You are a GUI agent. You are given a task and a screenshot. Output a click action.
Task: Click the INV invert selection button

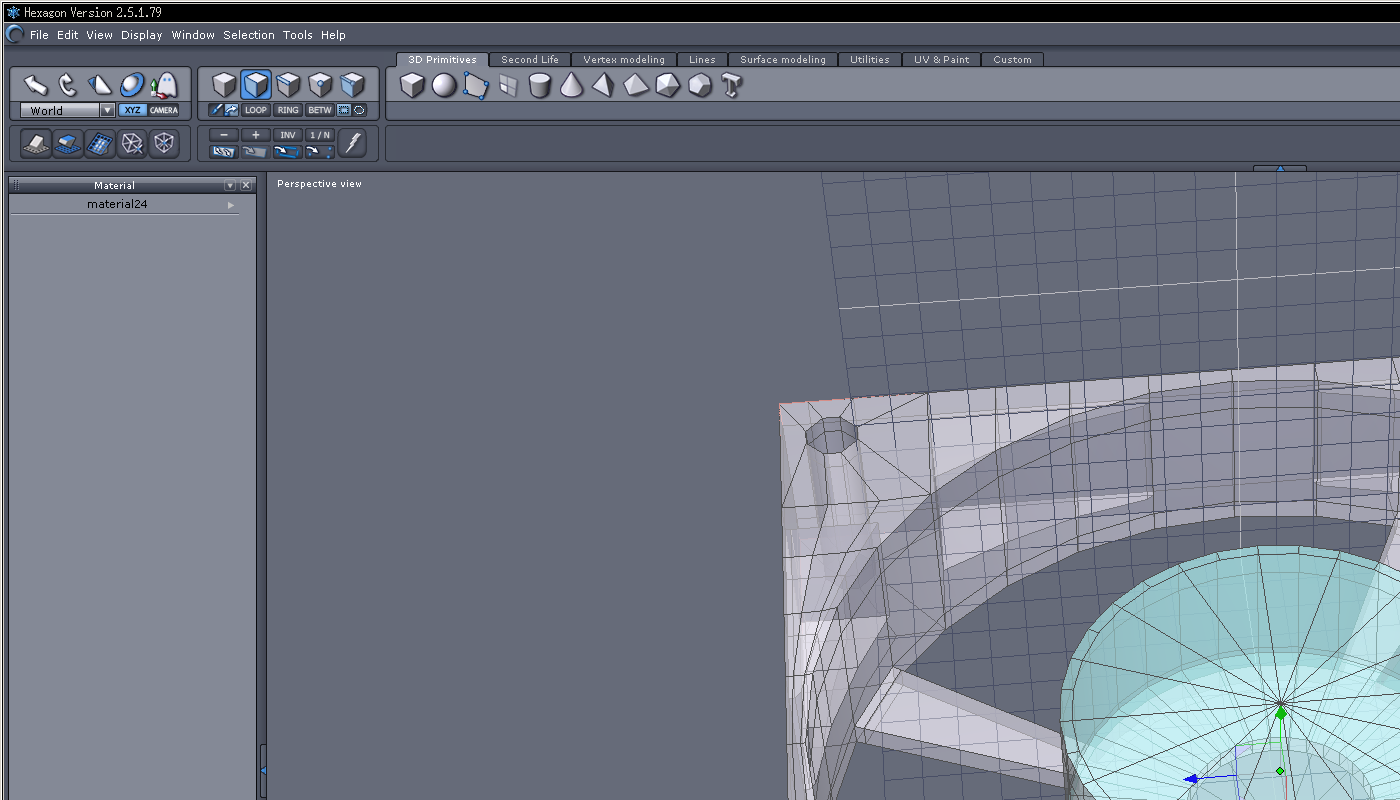click(288, 135)
